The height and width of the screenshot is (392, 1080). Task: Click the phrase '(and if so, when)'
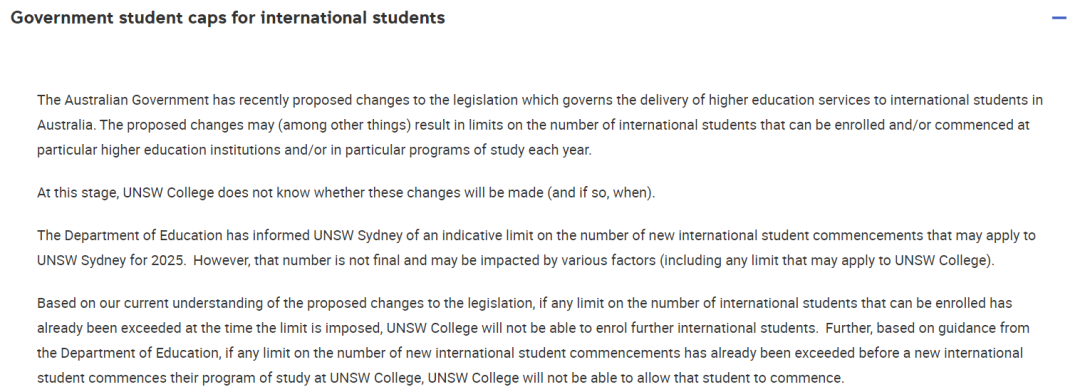pos(601,193)
